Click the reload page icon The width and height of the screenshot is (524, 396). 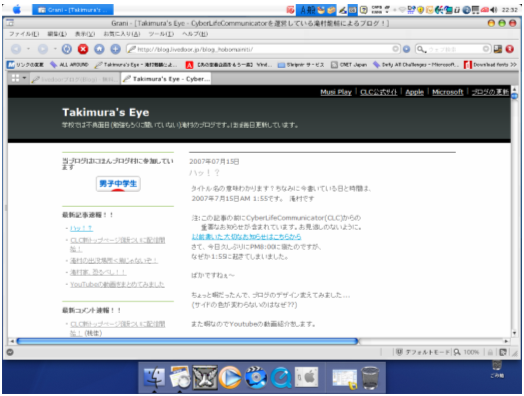click(67, 49)
